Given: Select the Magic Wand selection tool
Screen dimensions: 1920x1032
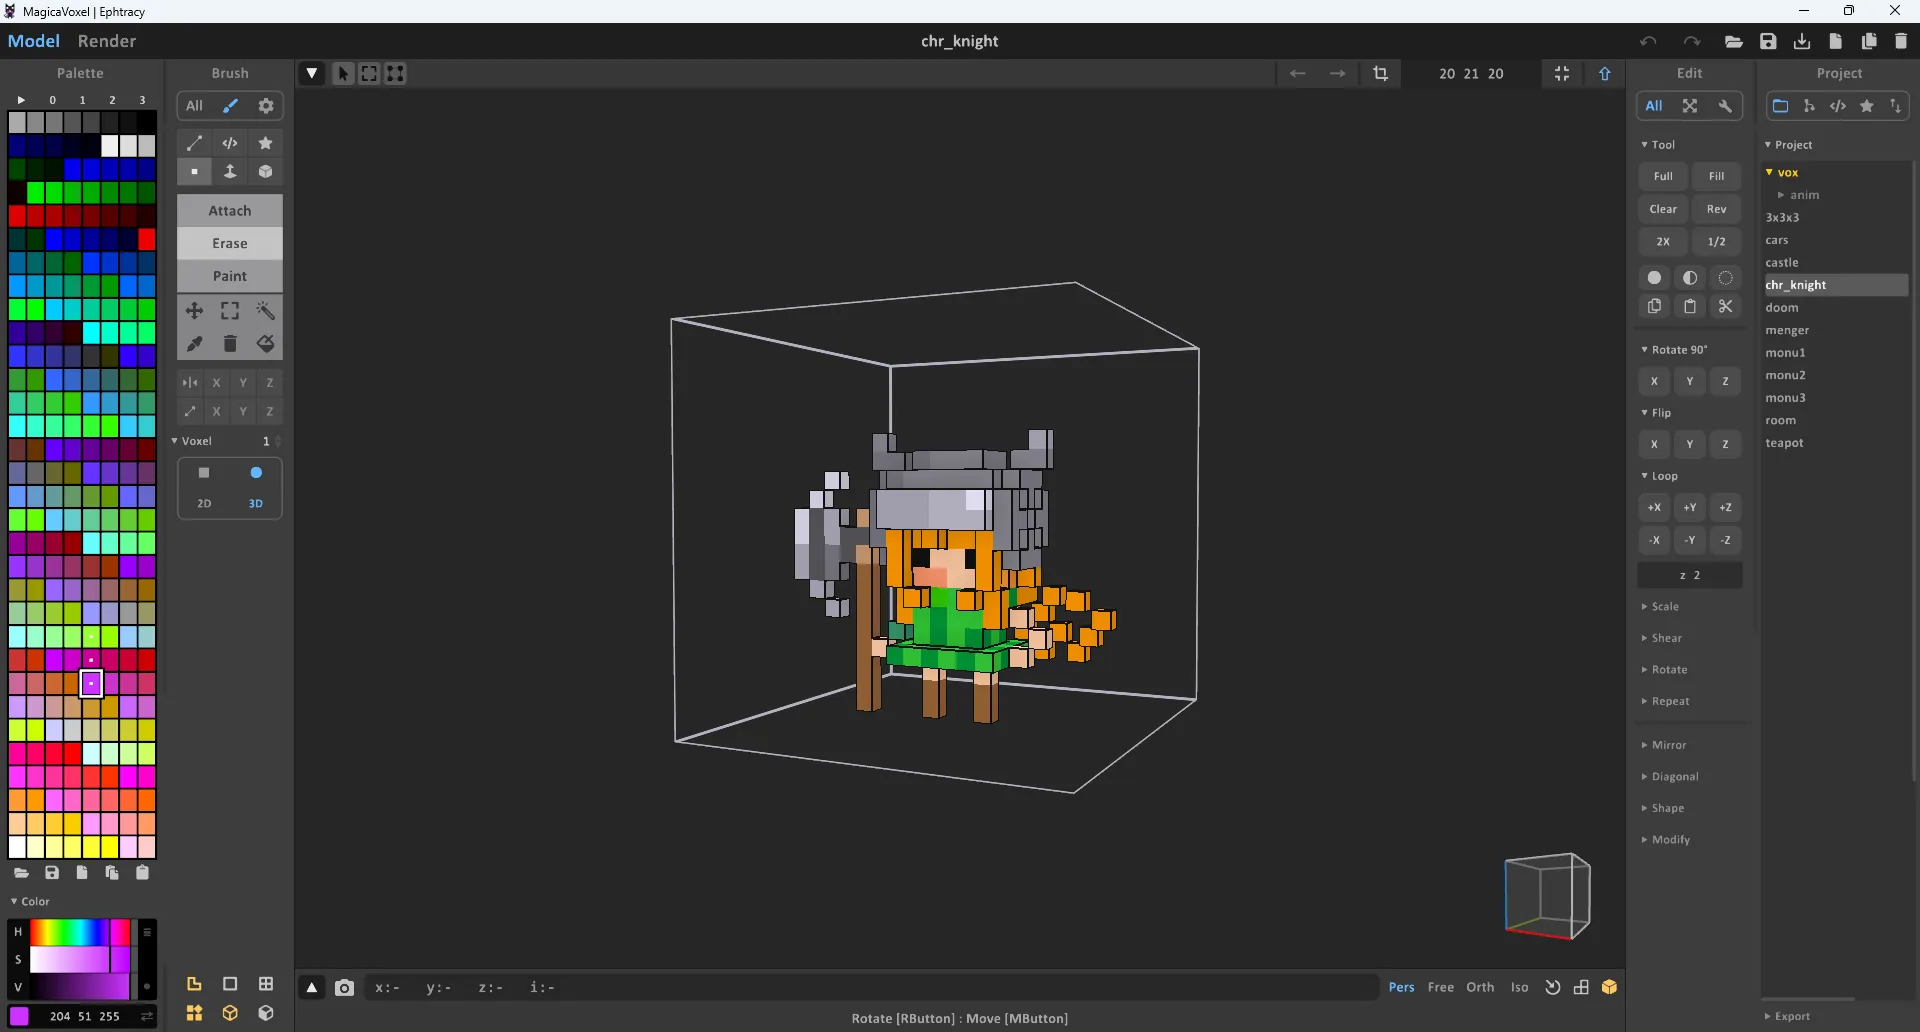Looking at the screenshot, I should click(265, 311).
